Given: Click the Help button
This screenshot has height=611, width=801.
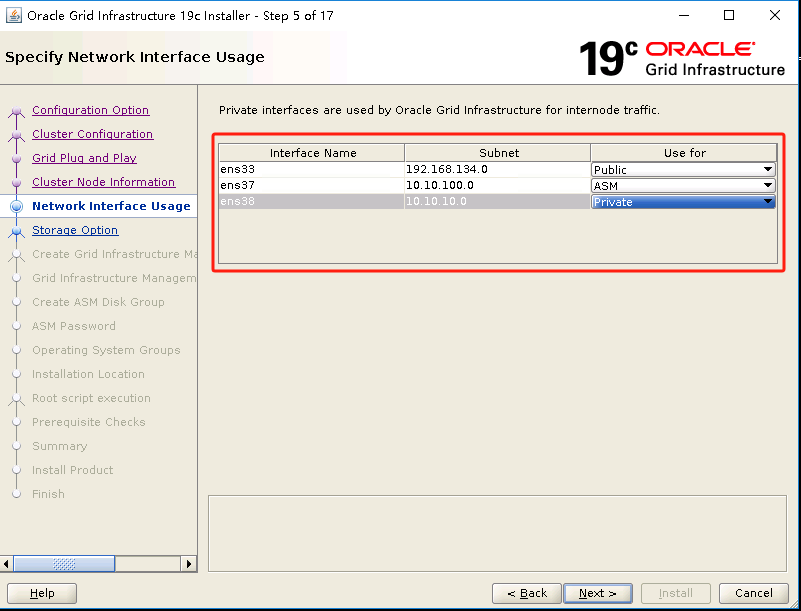Looking at the screenshot, I should pos(42,593).
